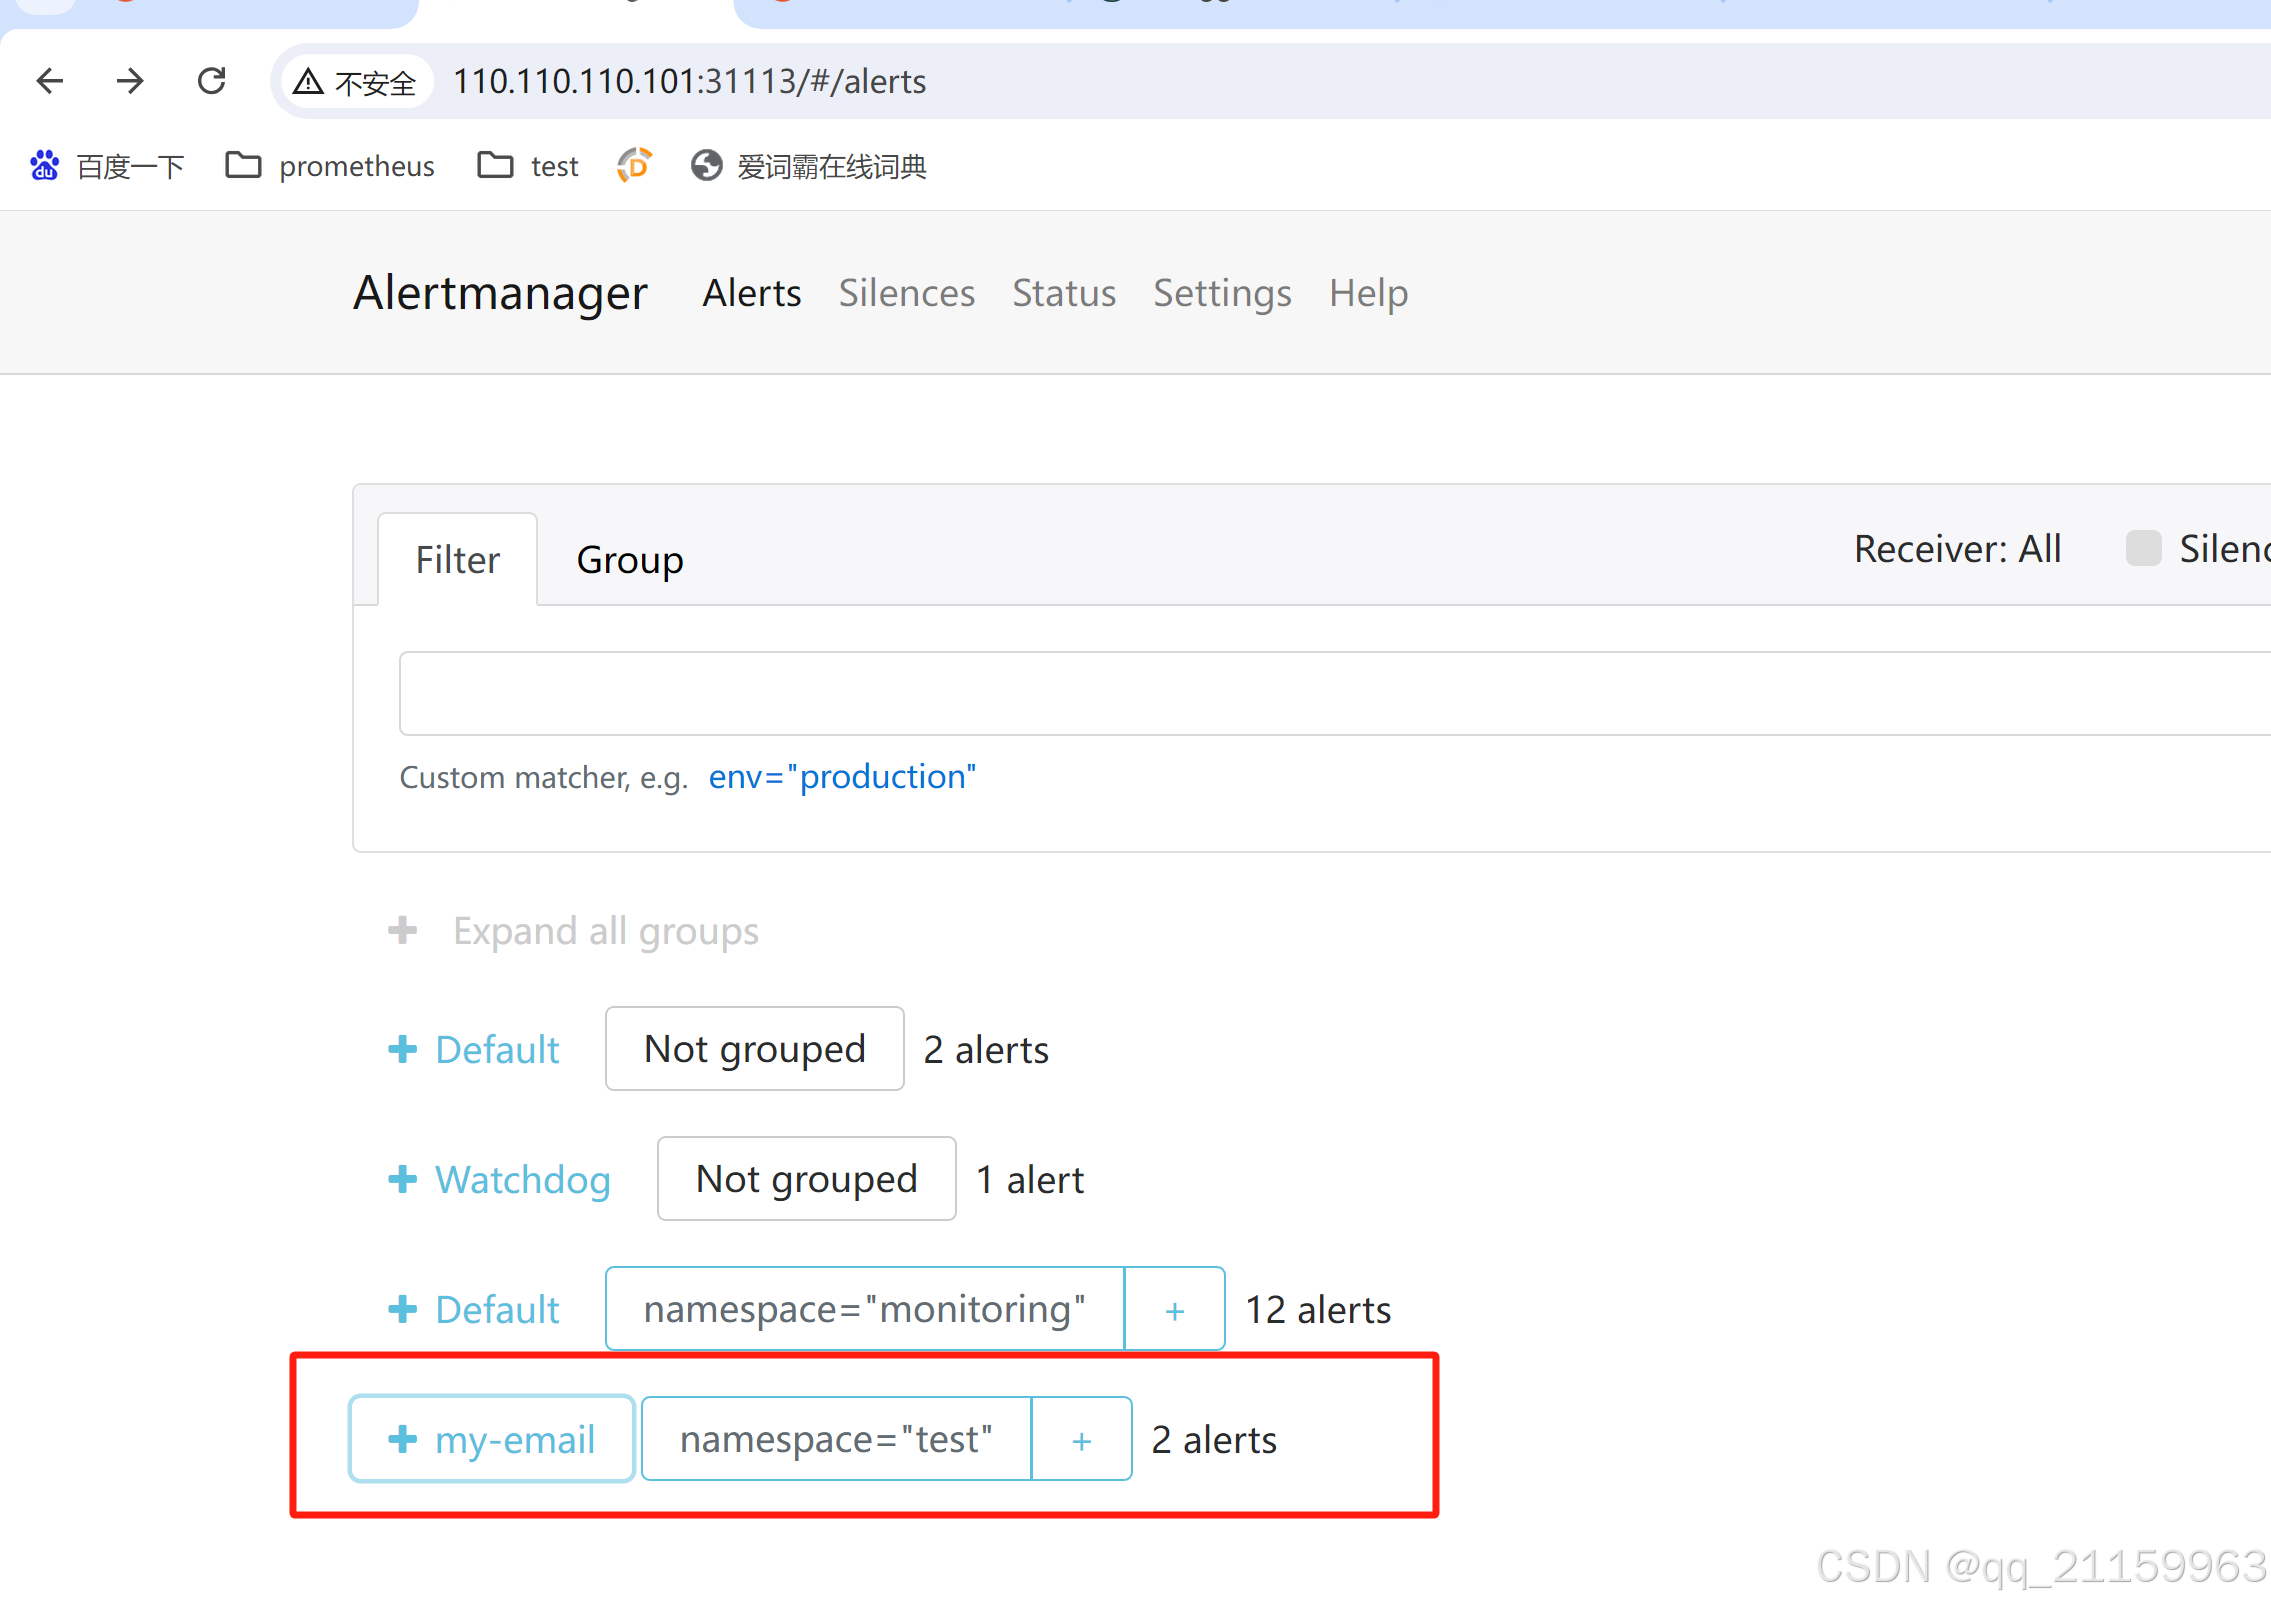
Task: Open the orange D bookmark icon
Action: [634, 166]
